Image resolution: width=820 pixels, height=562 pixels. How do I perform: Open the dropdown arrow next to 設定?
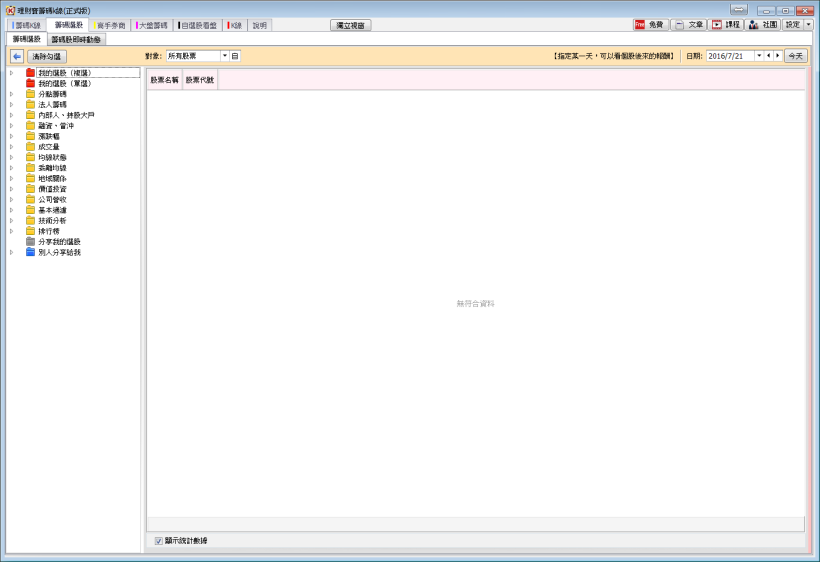[808, 25]
